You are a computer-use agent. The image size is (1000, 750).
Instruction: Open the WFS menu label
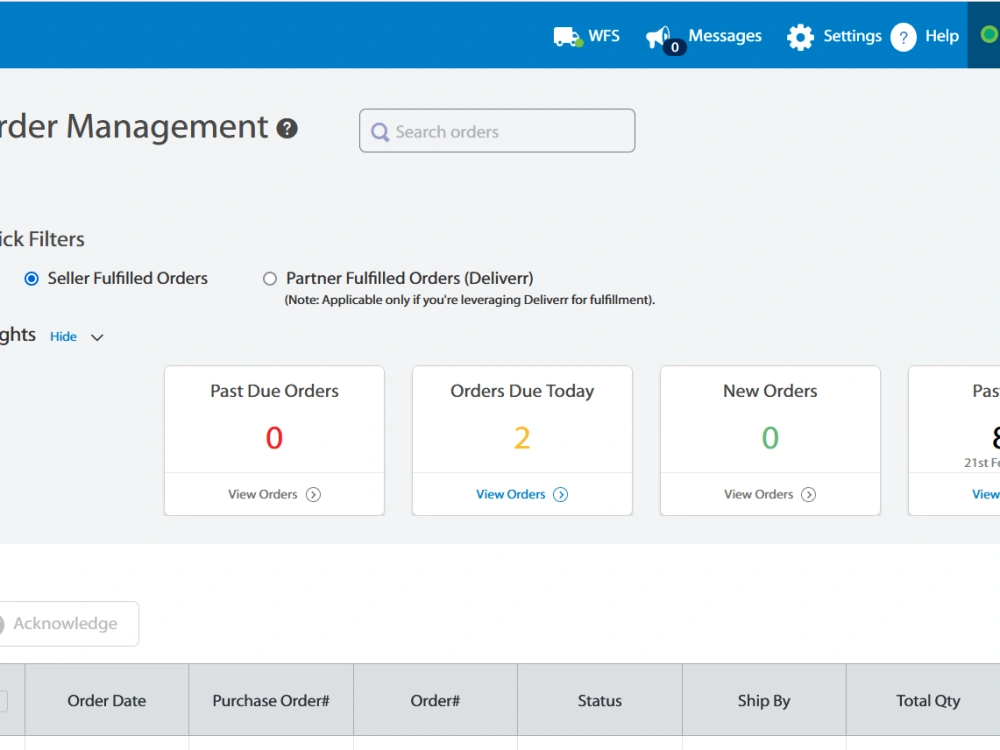(x=604, y=36)
